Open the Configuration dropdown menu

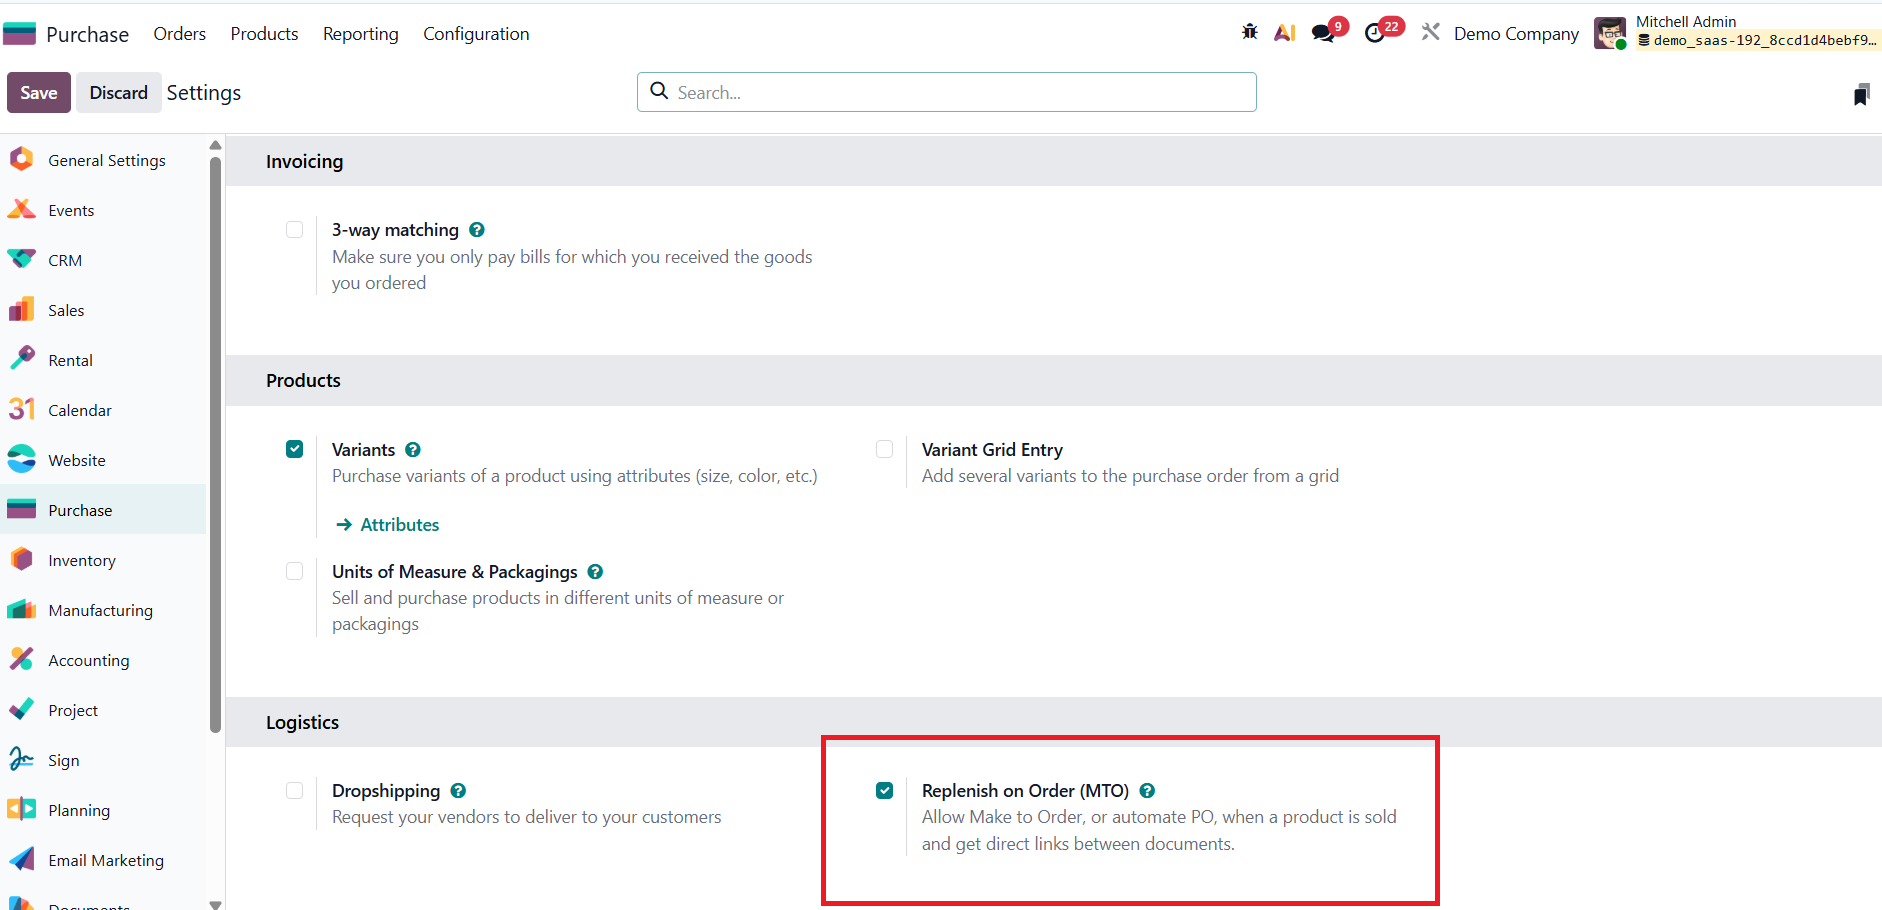(476, 34)
